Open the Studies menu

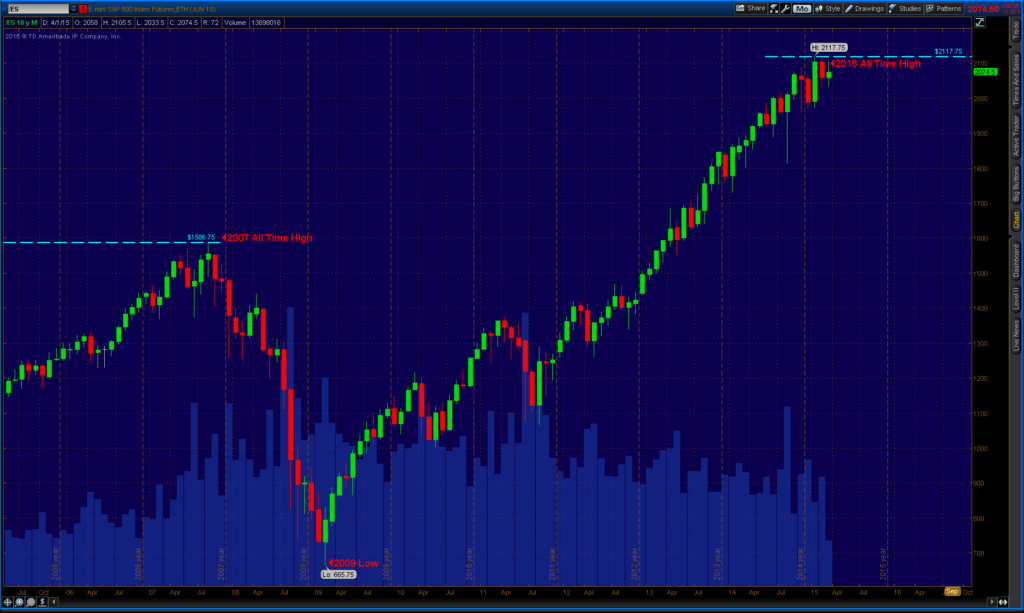(x=904, y=8)
